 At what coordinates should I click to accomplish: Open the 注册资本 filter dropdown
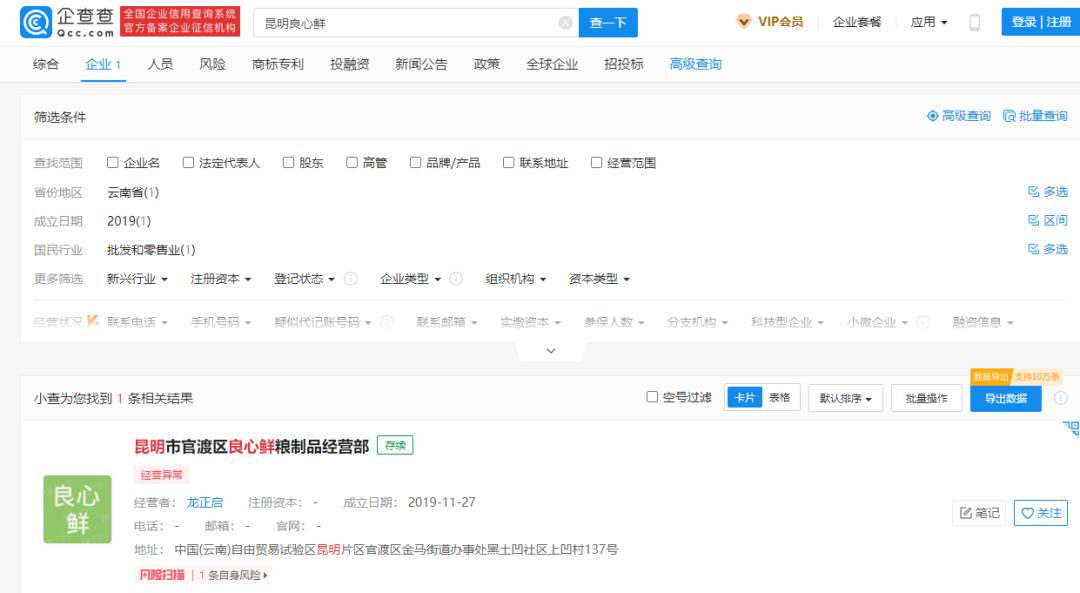coord(221,279)
